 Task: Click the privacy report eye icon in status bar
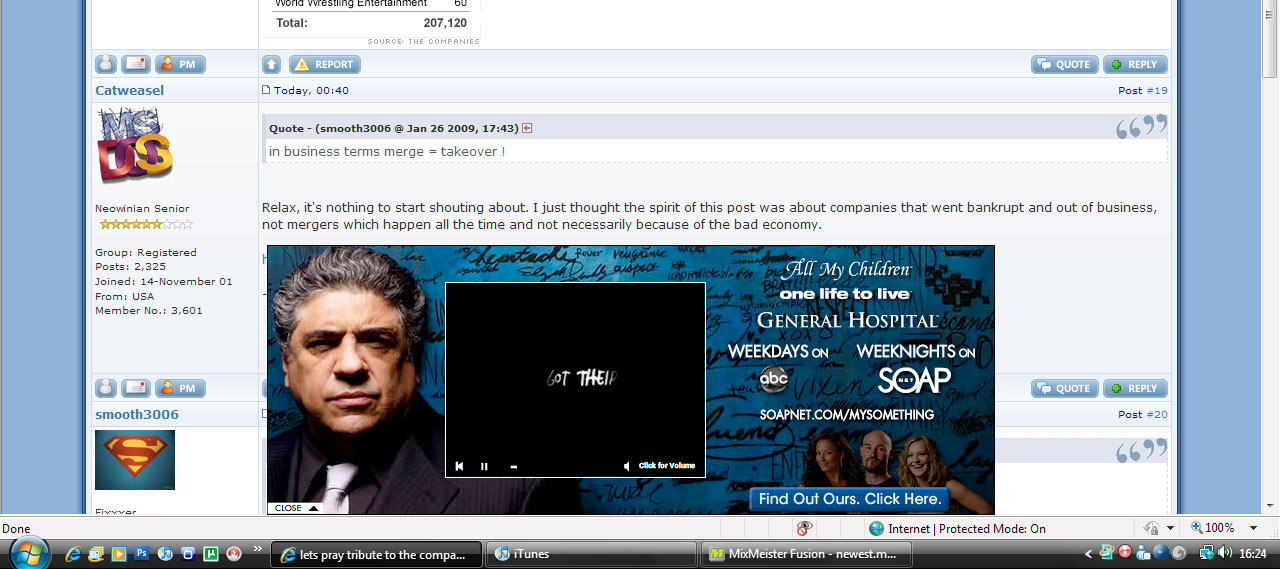[804, 528]
